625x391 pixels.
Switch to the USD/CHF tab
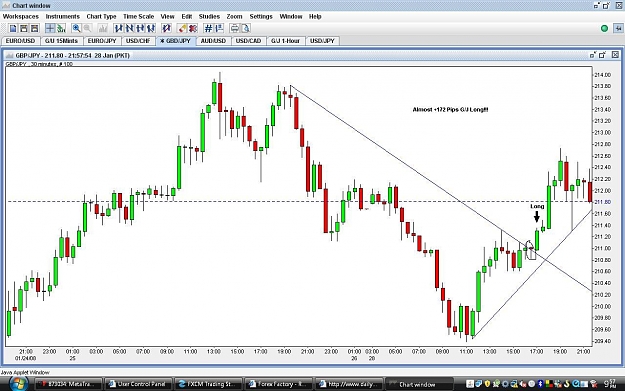(x=138, y=41)
